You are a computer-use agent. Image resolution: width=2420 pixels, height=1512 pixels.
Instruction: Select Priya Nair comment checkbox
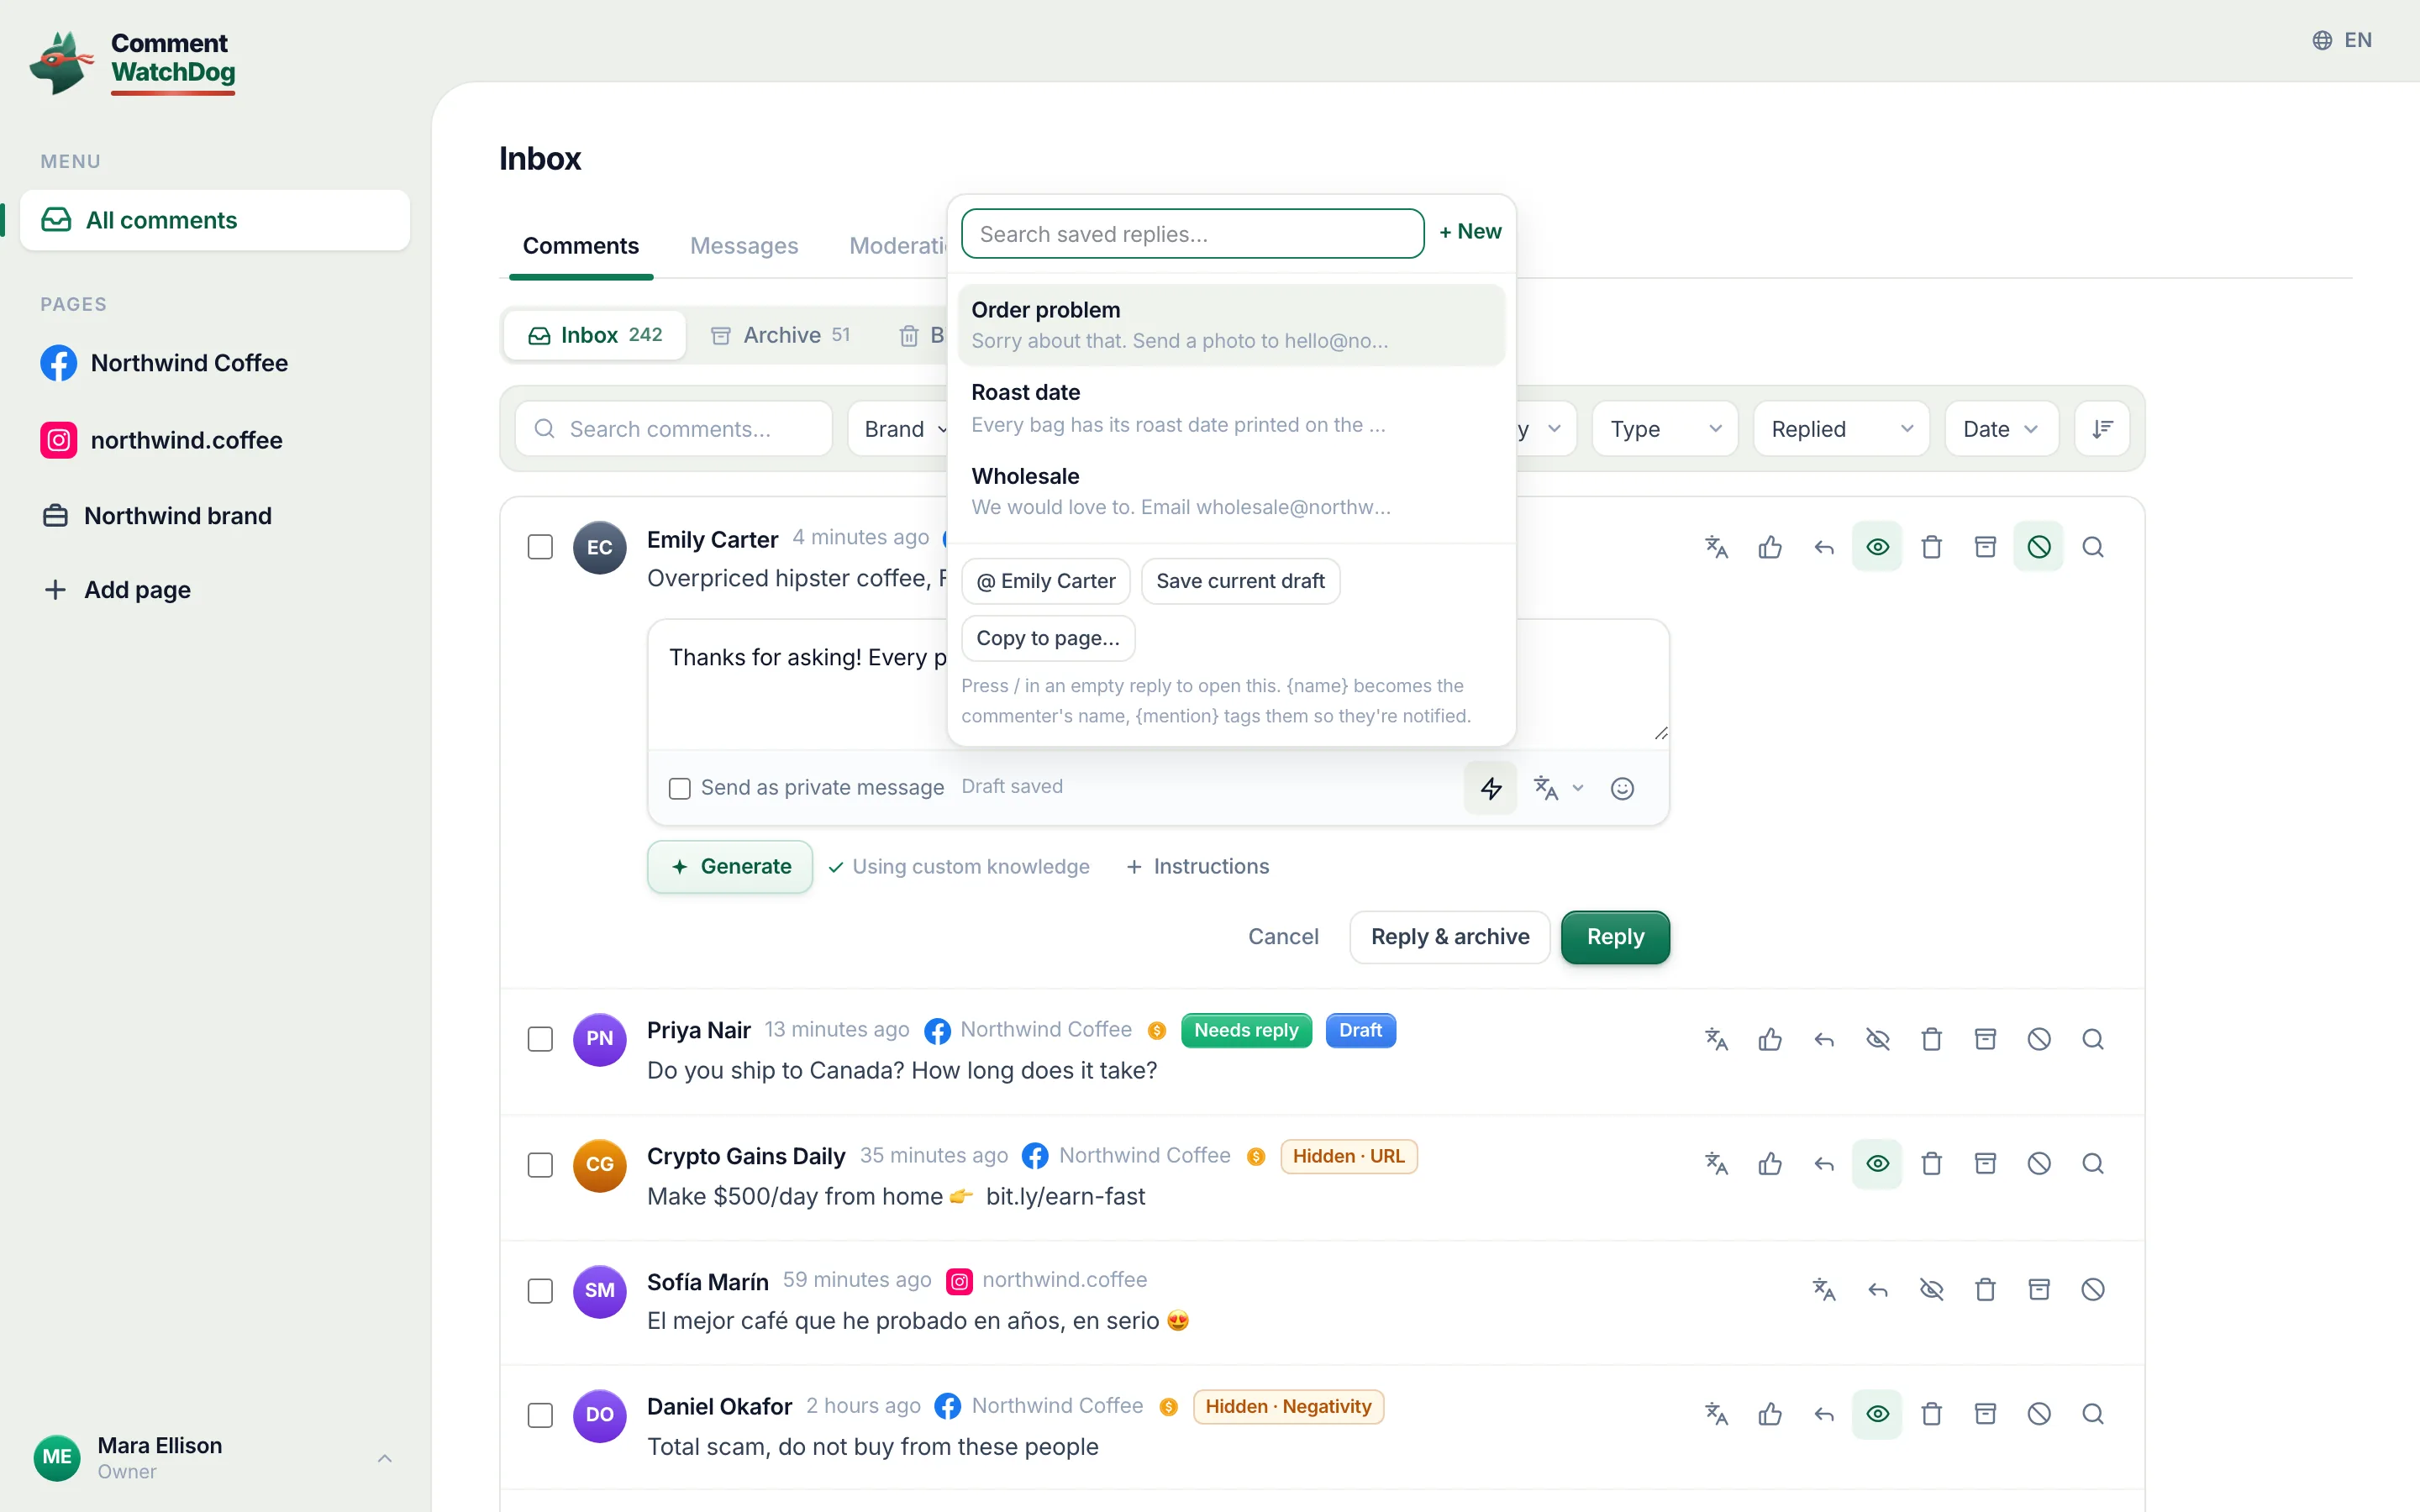[540, 1039]
